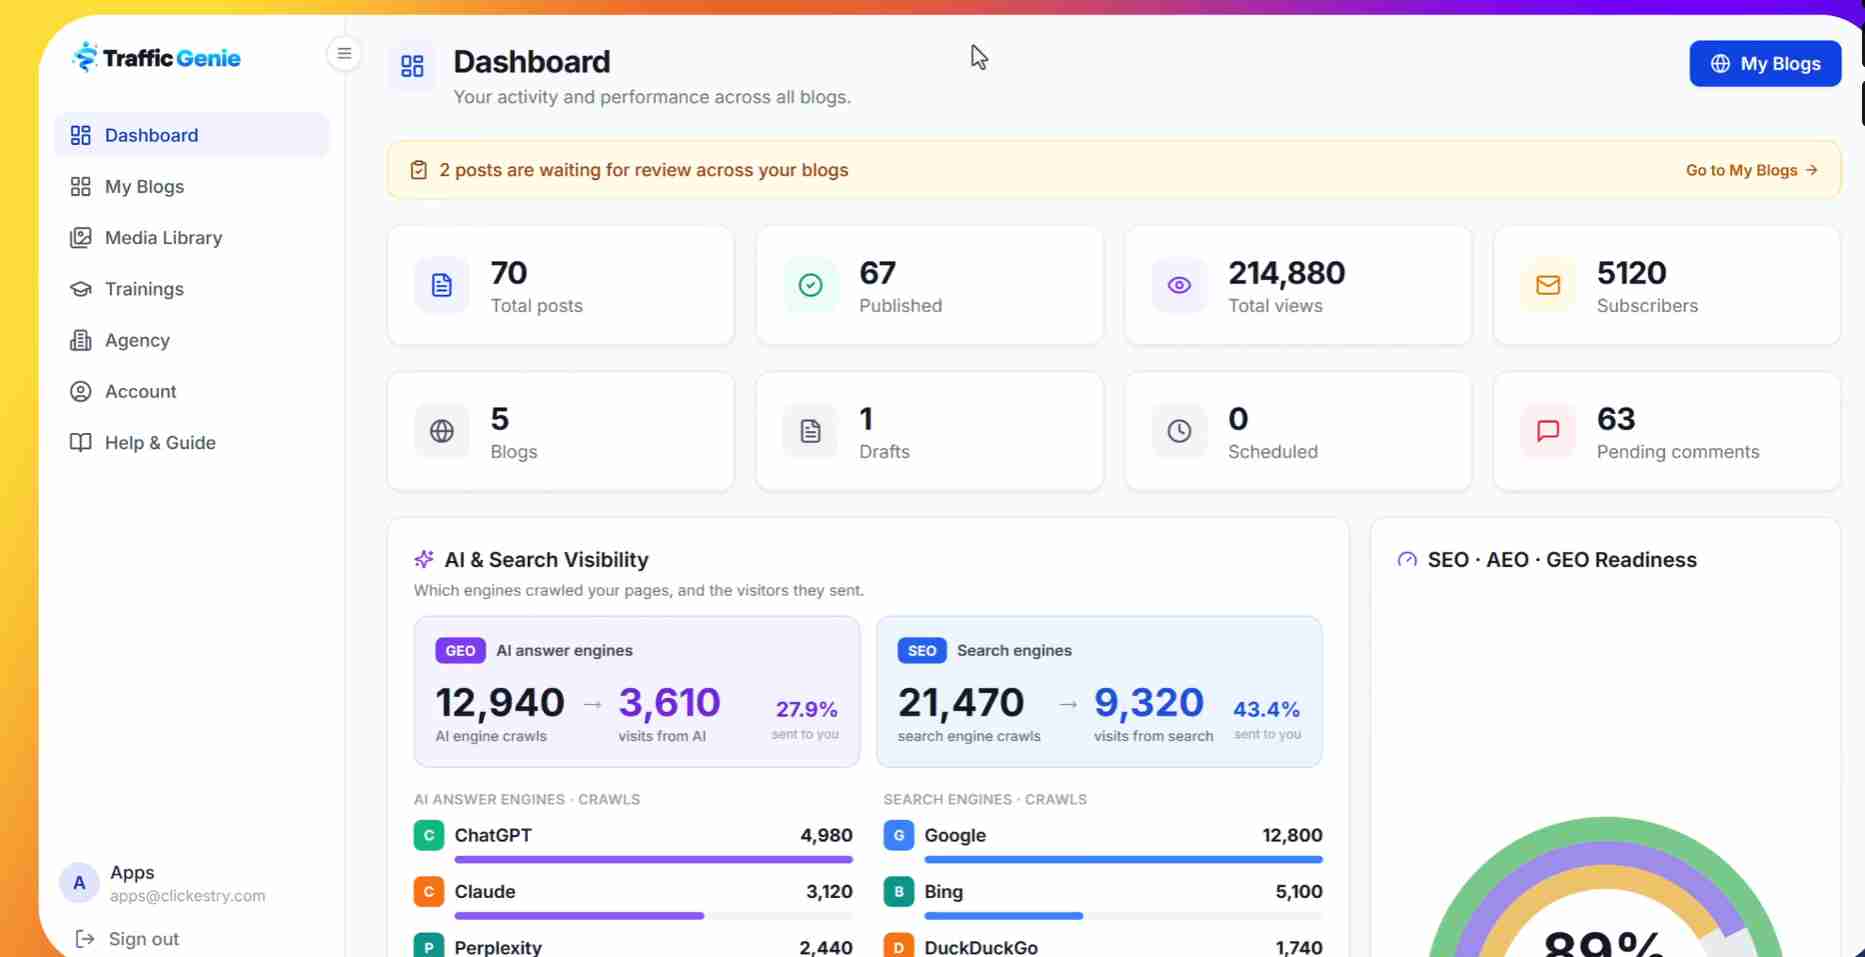Open the Account page
Viewport: 1865px width, 957px height.
click(192, 391)
